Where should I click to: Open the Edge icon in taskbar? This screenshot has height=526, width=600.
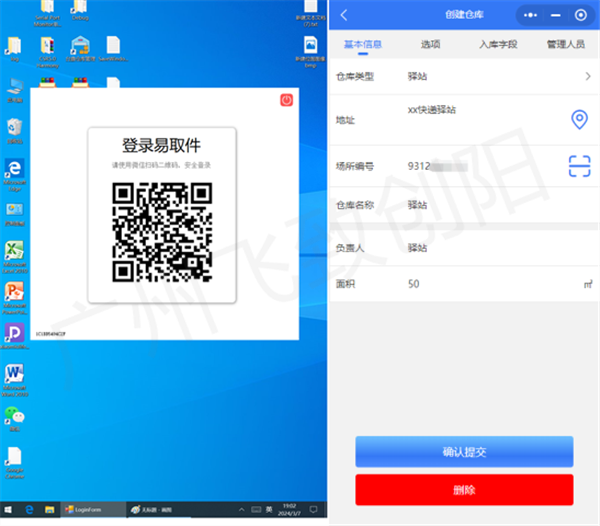pos(29,510)
